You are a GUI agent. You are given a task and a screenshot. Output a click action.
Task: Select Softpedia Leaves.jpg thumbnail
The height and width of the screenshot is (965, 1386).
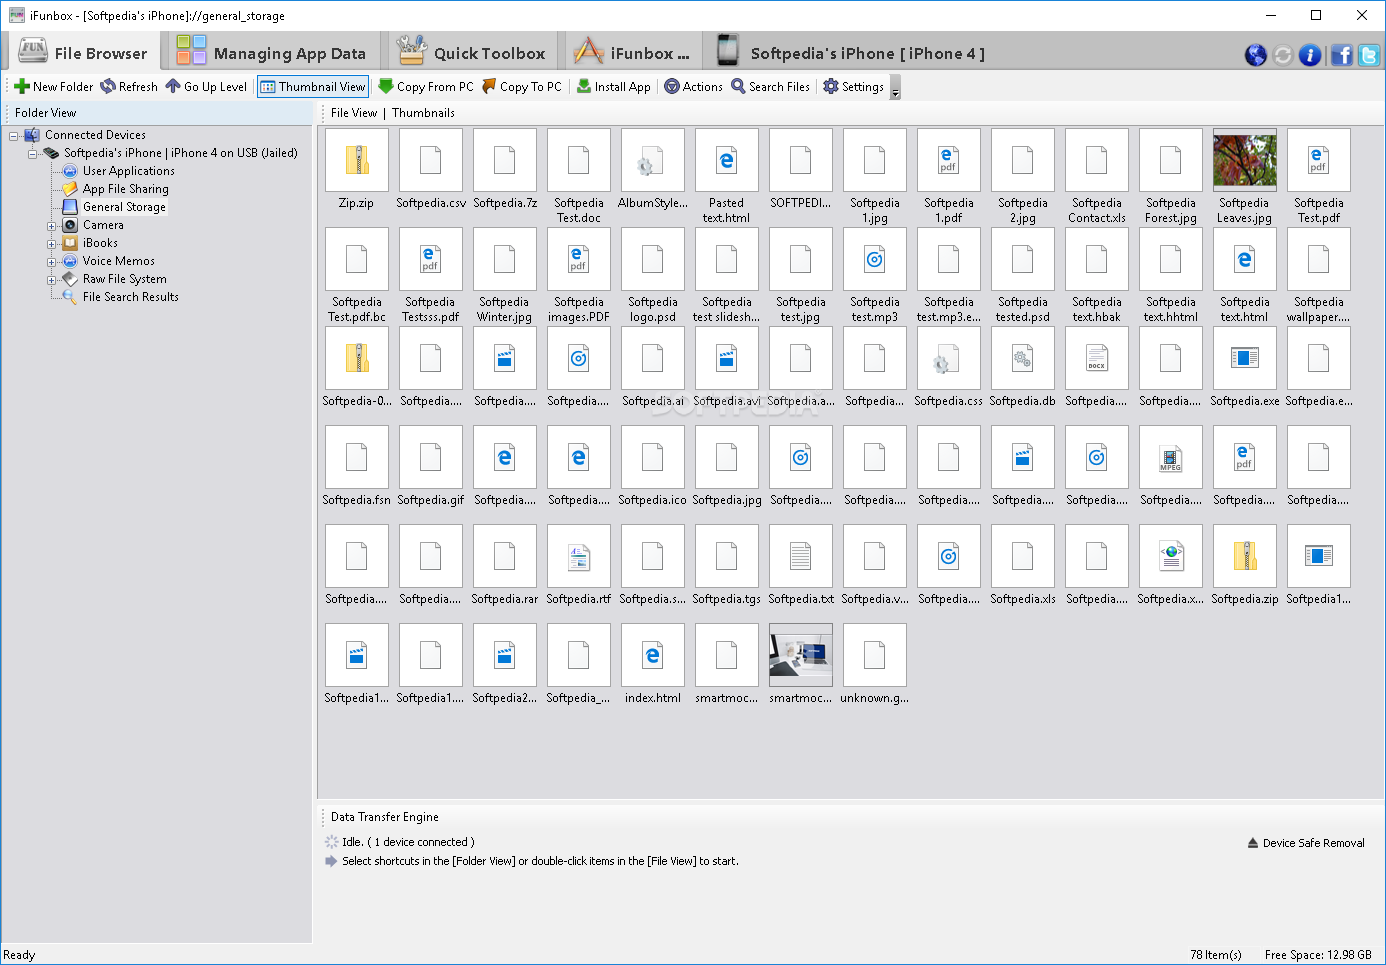pos(1245,160)
